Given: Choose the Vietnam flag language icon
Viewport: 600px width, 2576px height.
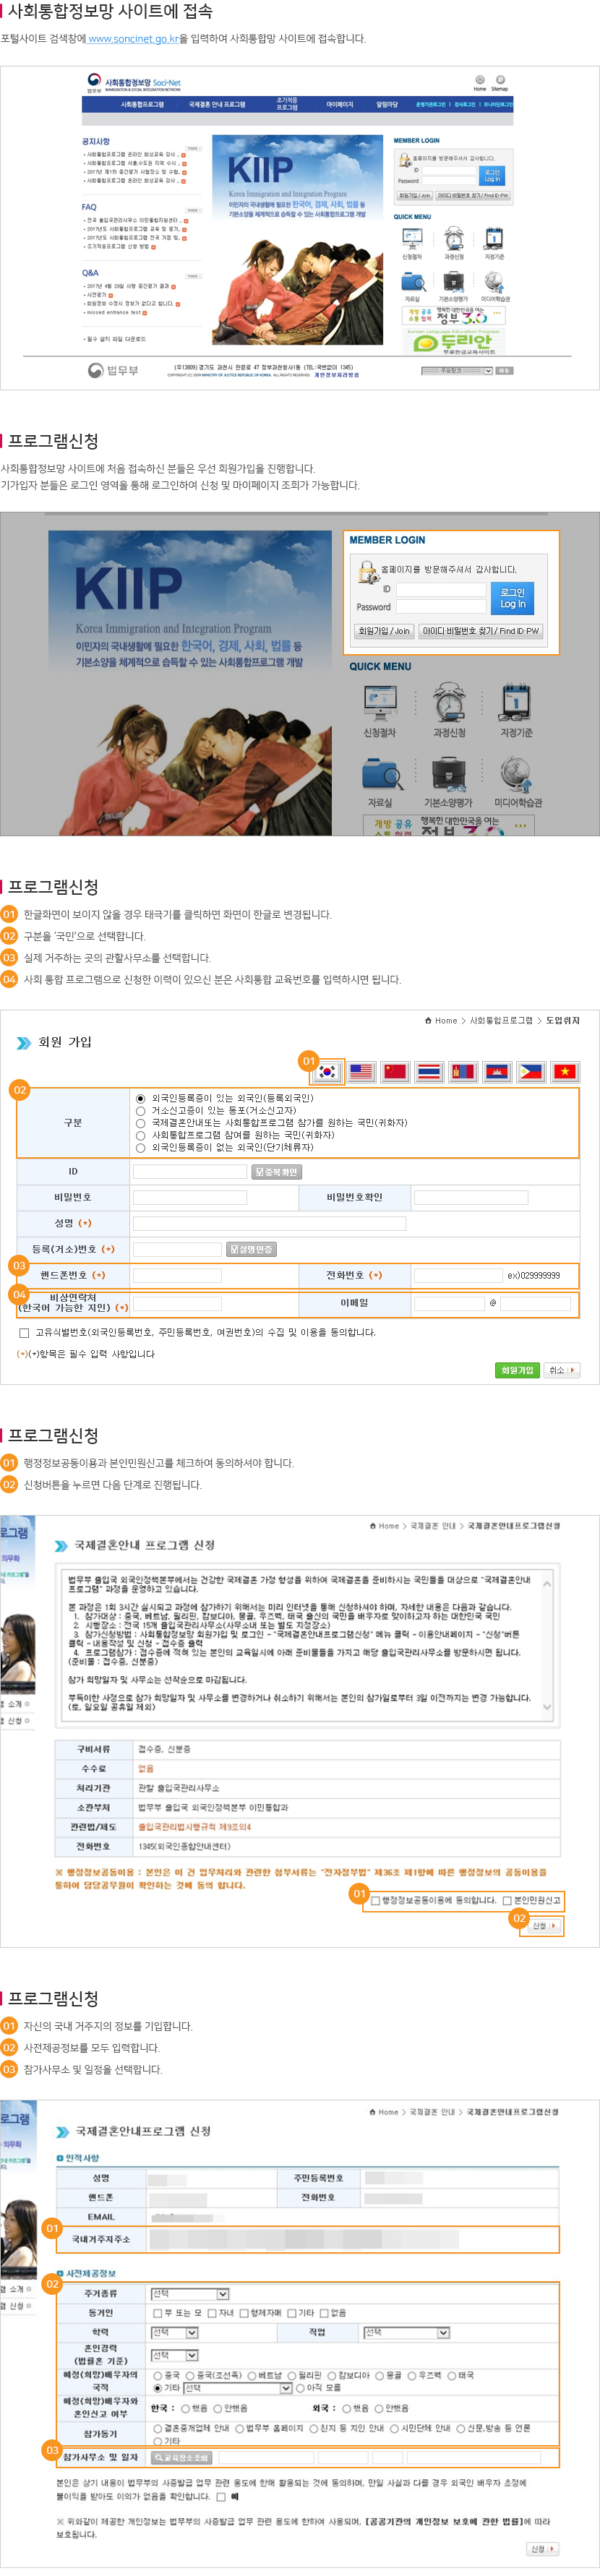Looking at the screenshot, I should (x=565, y=1071).
